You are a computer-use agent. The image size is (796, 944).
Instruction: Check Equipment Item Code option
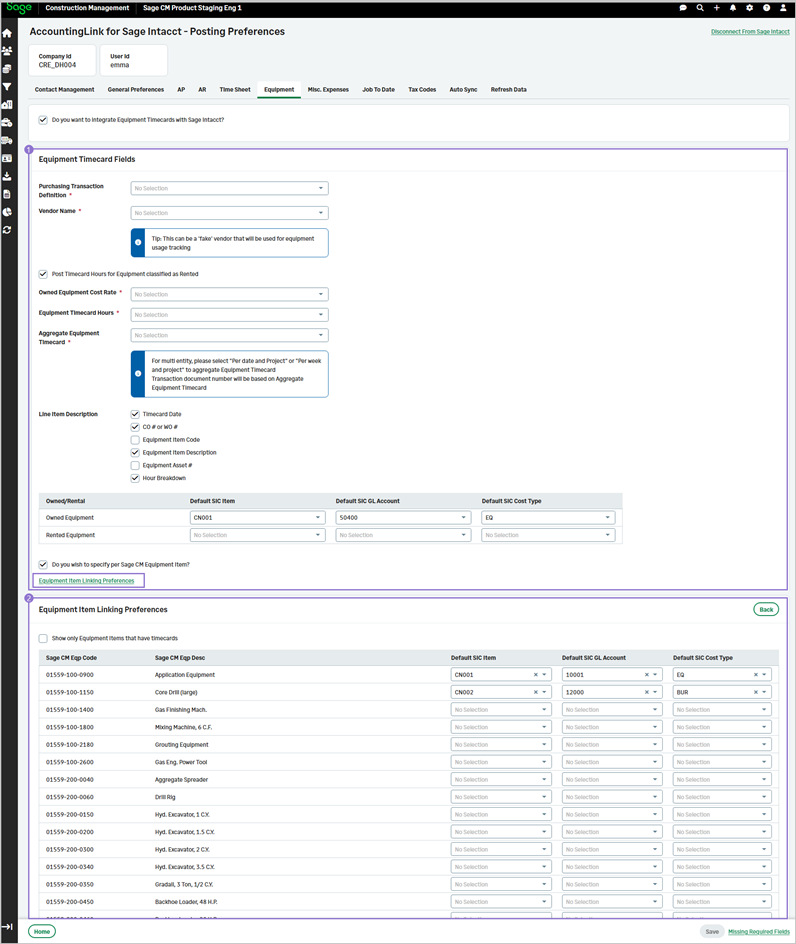(135, 439)
